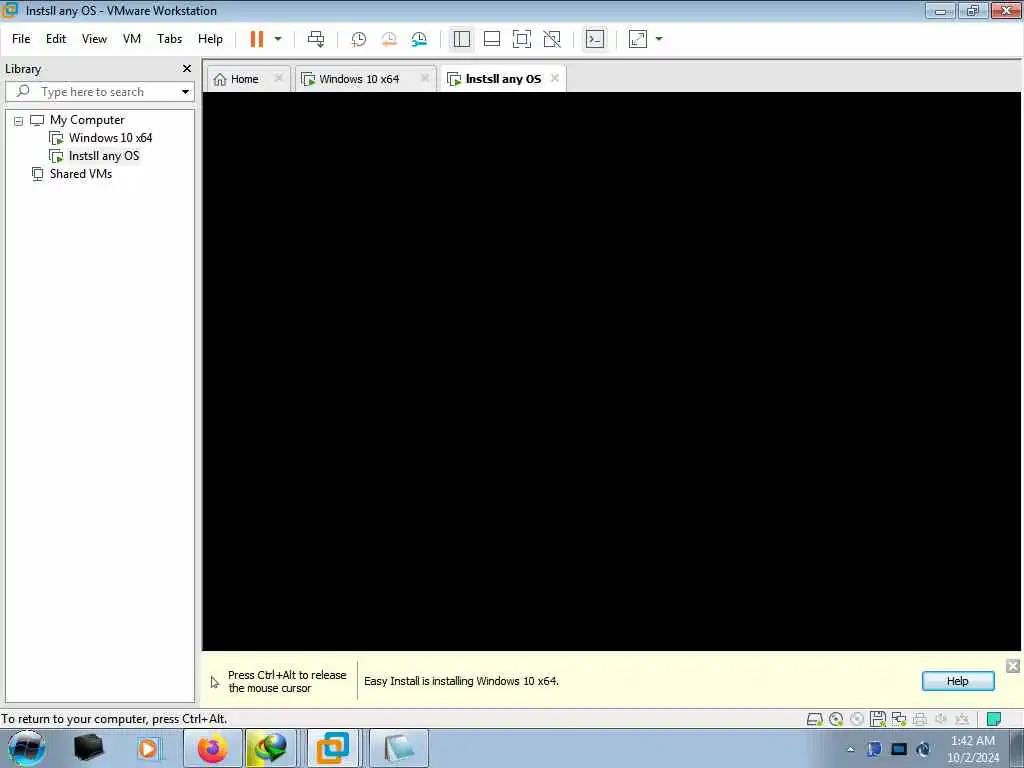
Task: Click inside the black VM console display
Action: 611,371
